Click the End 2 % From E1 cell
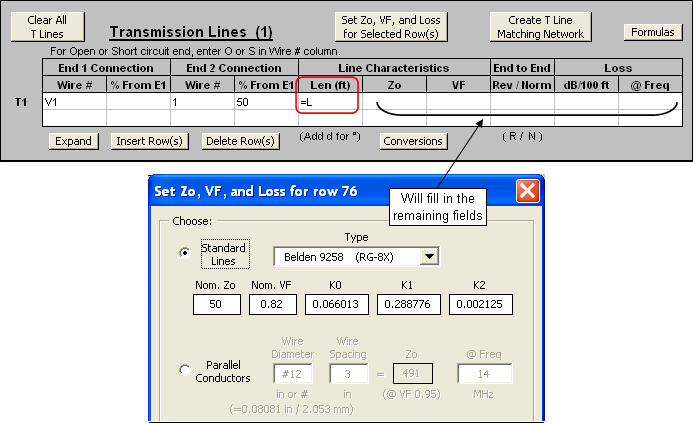 point(265,102)
